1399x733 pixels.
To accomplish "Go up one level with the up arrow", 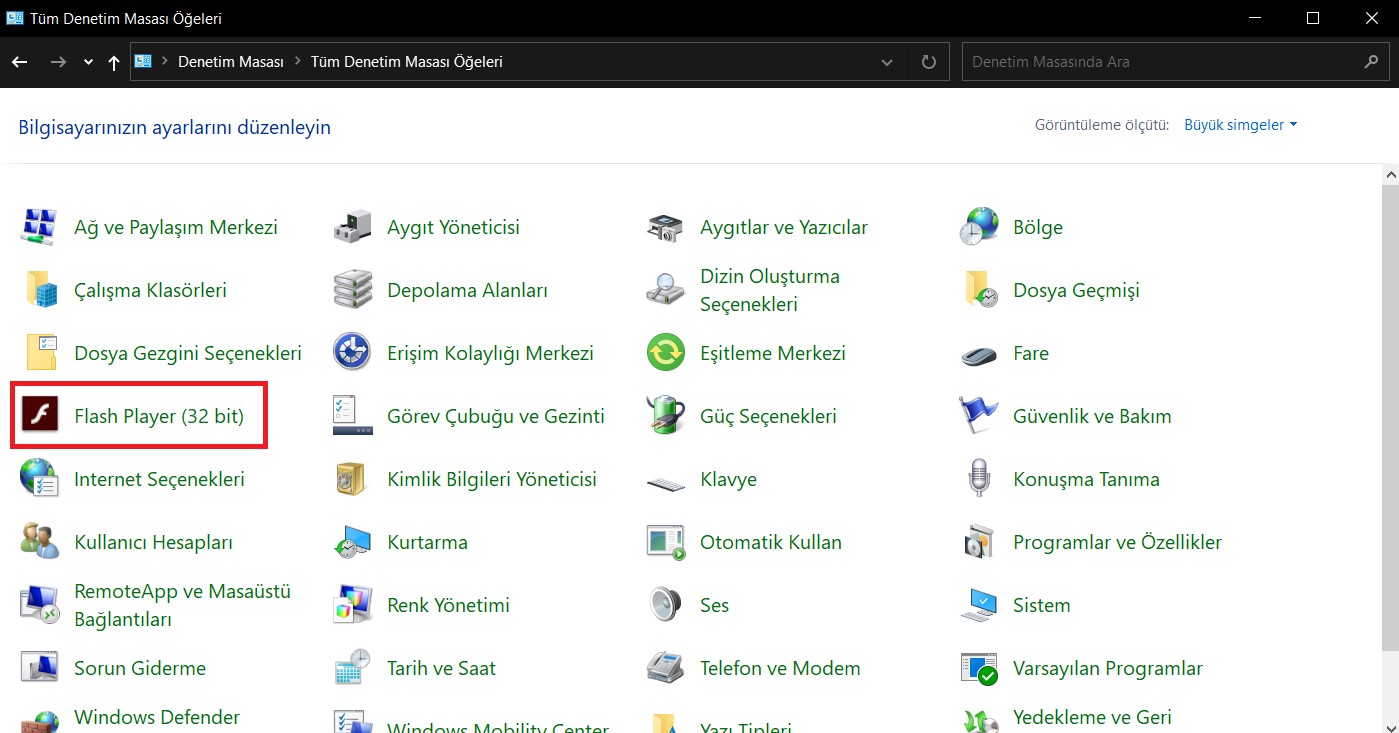I will (114, 62).
